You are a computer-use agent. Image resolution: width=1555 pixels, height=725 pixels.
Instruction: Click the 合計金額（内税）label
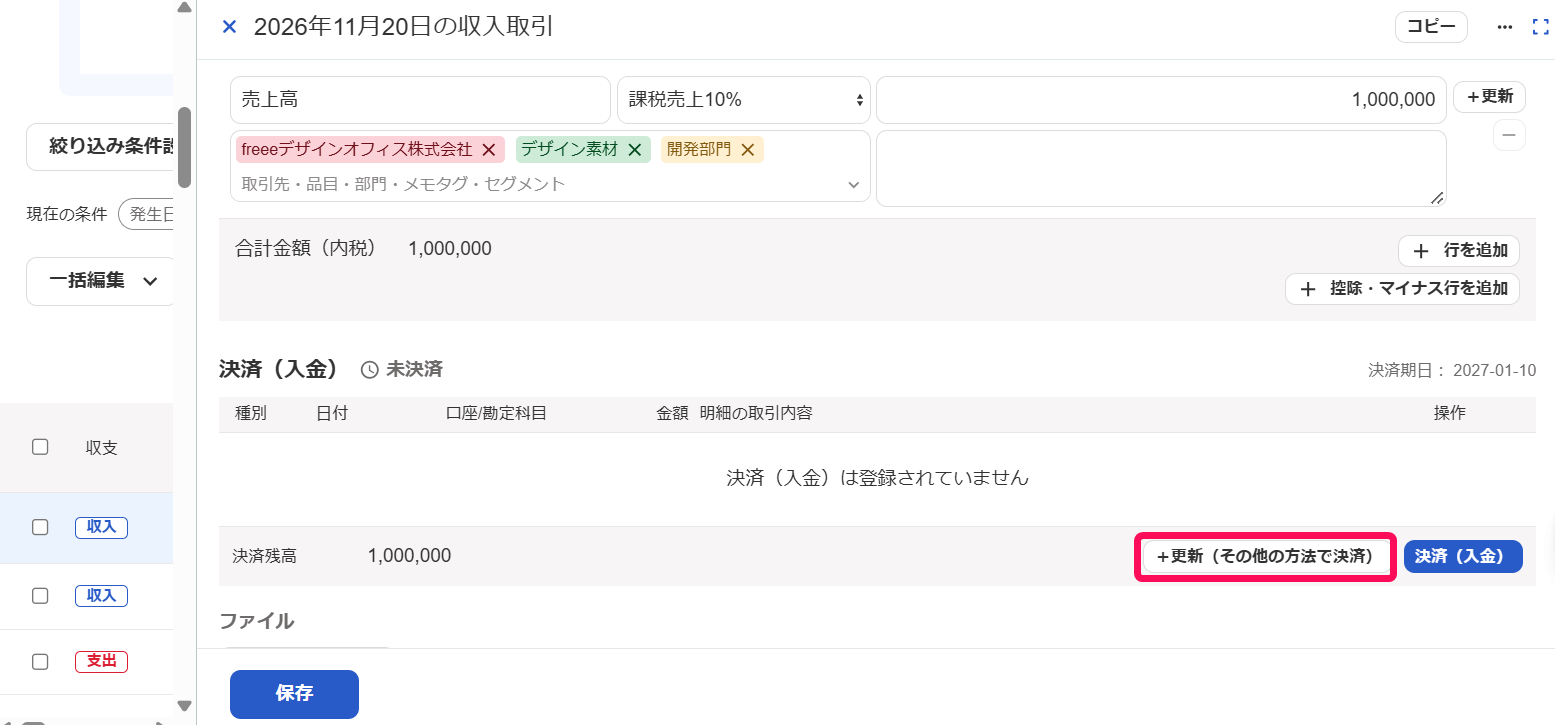point(306,248)
